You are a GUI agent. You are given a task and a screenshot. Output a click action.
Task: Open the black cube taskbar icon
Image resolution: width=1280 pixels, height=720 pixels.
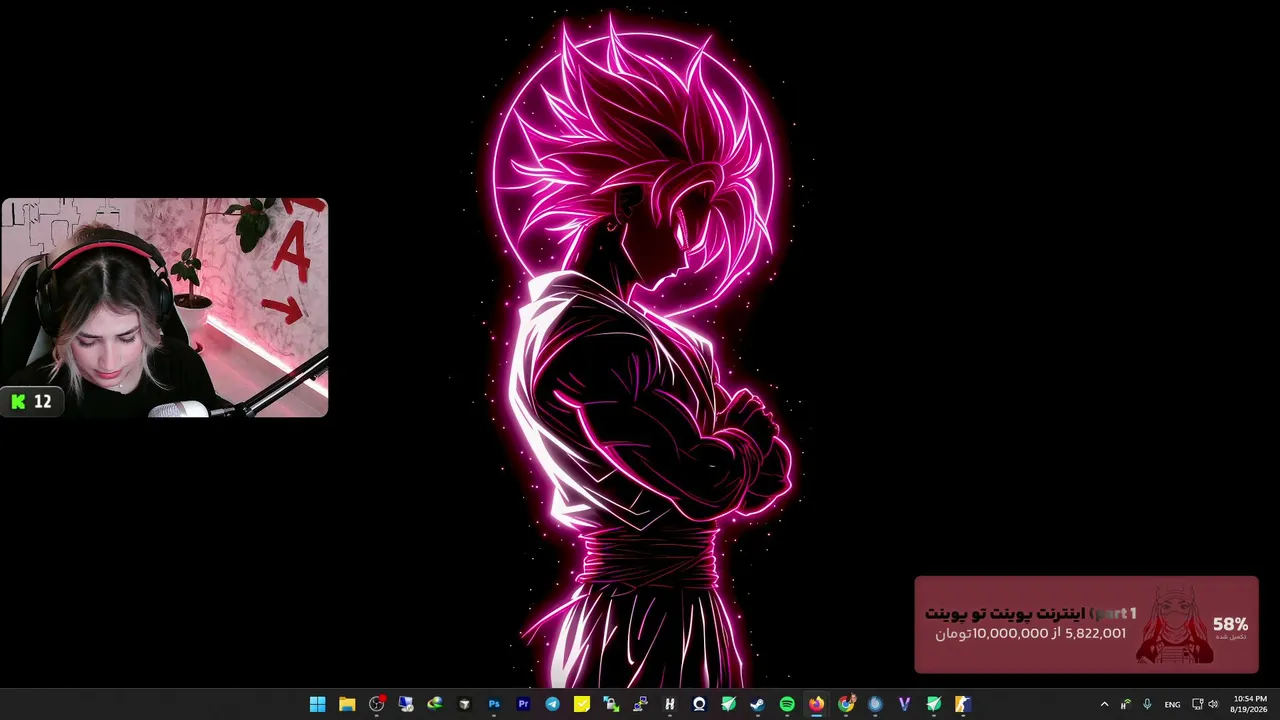click(x=464, y=704)
